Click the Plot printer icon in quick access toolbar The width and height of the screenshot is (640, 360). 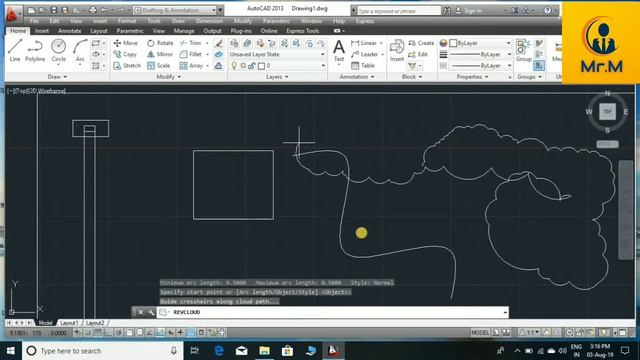click(93, 10)
